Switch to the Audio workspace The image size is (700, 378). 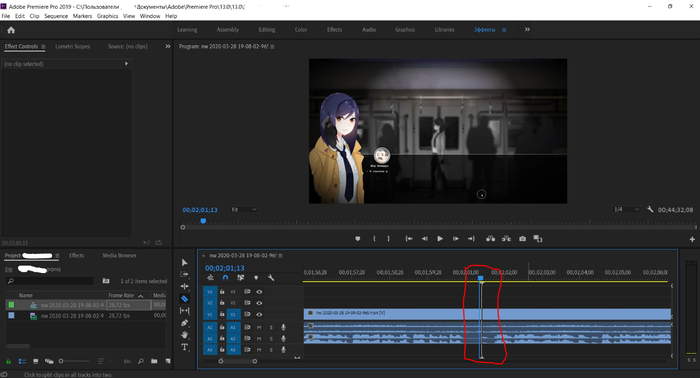point(369,29)
